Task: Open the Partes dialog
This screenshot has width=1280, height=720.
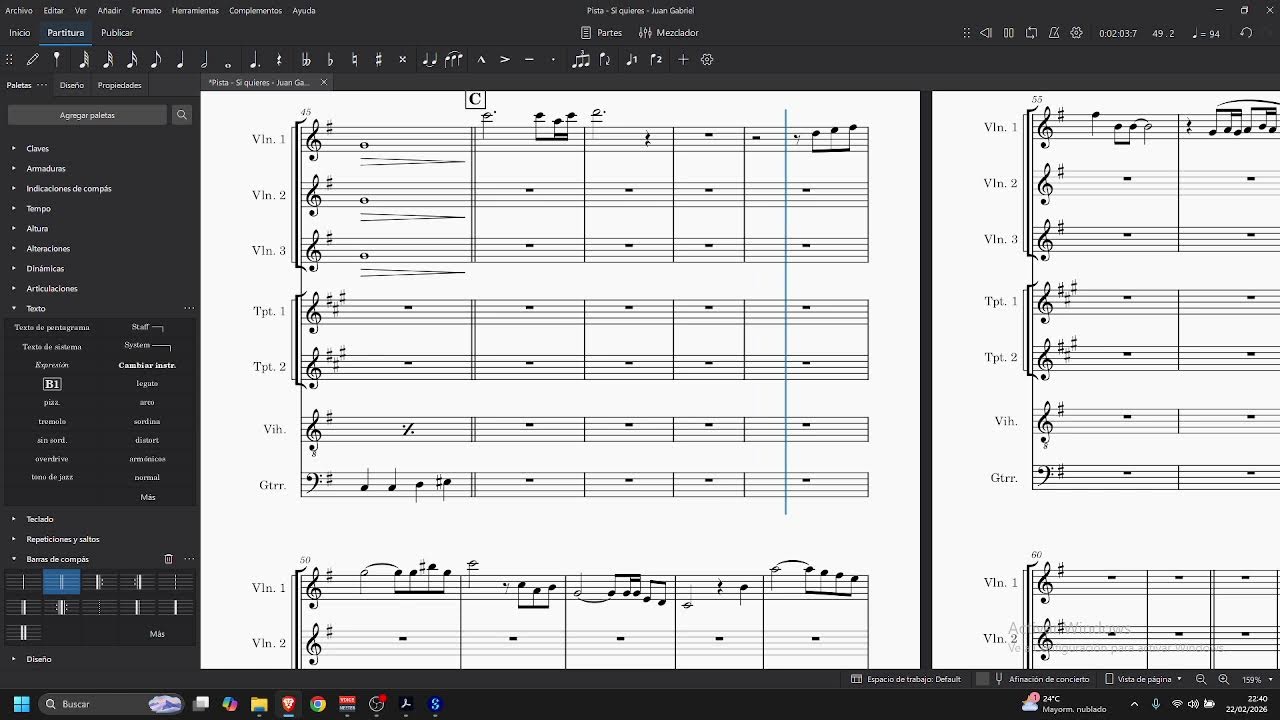Action: click(x=602, y=33)
